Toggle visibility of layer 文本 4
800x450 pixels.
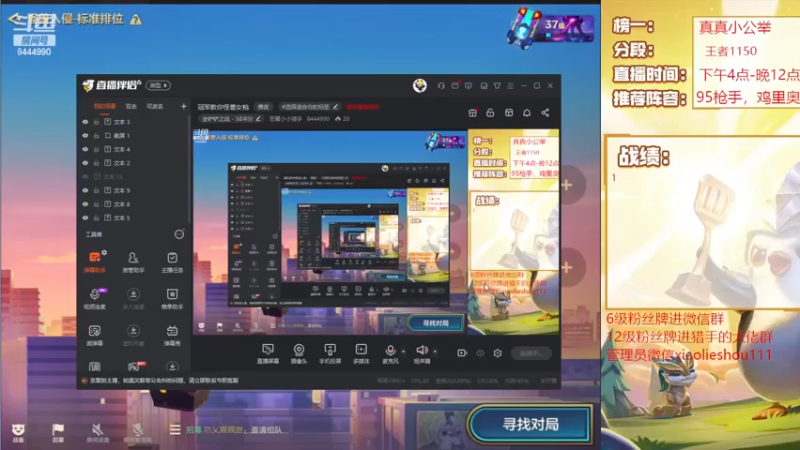pos(85,149)
